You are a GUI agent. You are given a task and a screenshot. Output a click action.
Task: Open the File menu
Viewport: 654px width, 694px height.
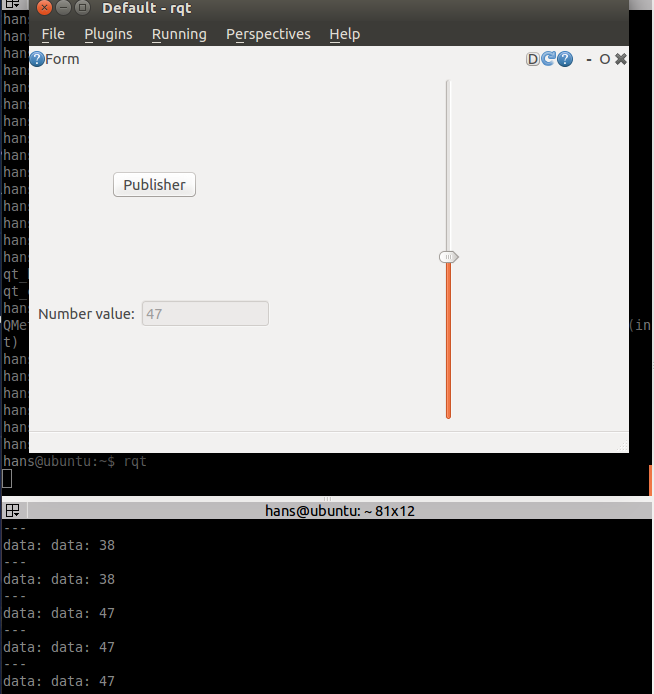click(x=53, y=34)
